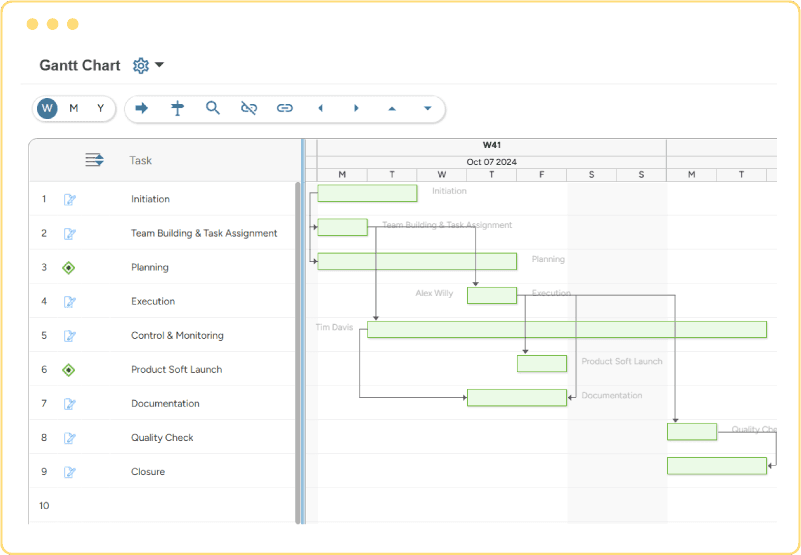Select the Closure task name
This screenshot has width=801, height=555.
click(x=148, y=472)
